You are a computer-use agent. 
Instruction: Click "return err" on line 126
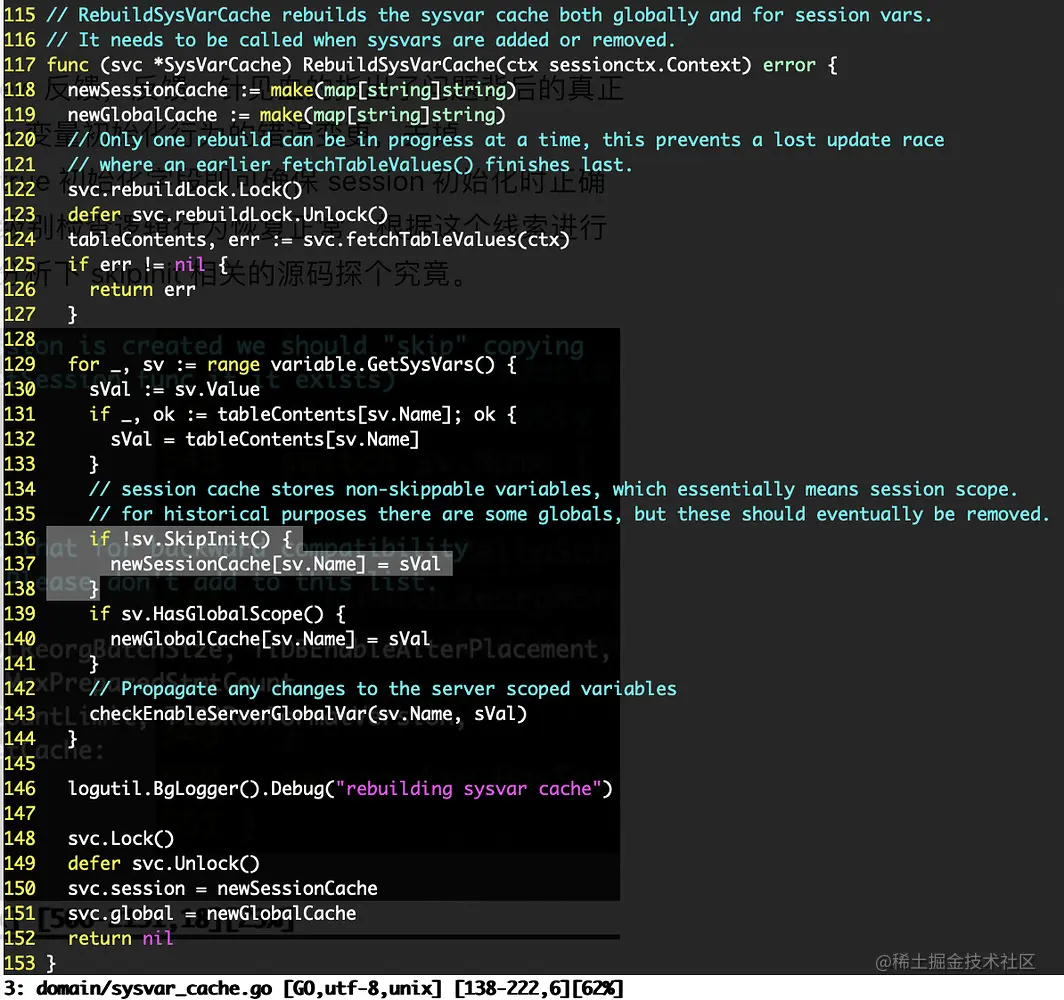tap(142, 290)
